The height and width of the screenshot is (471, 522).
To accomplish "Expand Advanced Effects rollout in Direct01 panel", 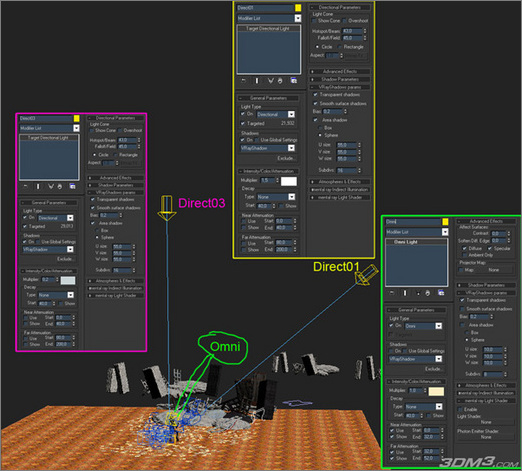I will [340, 71].
